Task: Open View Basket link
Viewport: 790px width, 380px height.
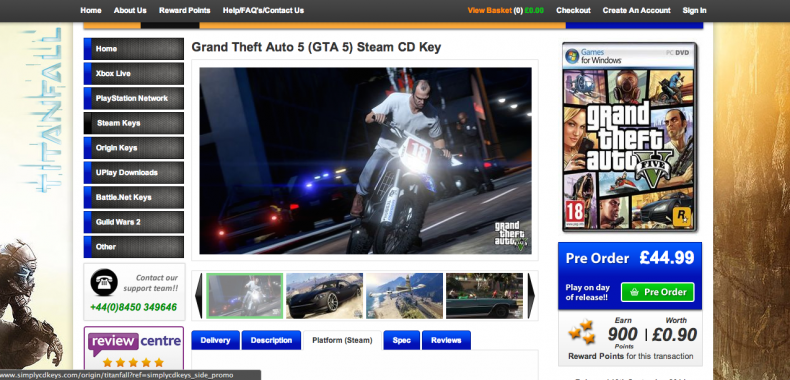Action: coord(489,10)
